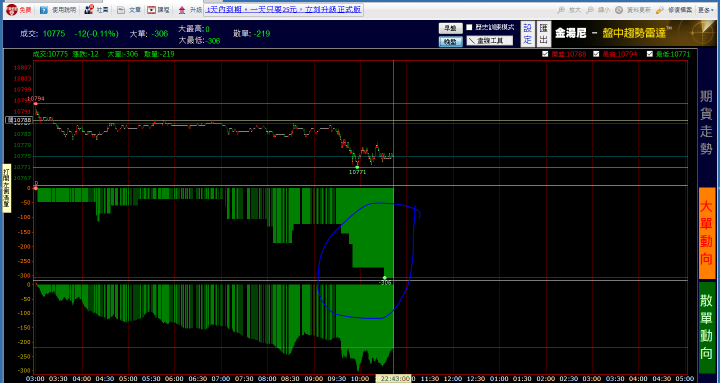This screenshot has width=720, height=383.
Task: Open the 社團 community icon
Action: point(89,9)
